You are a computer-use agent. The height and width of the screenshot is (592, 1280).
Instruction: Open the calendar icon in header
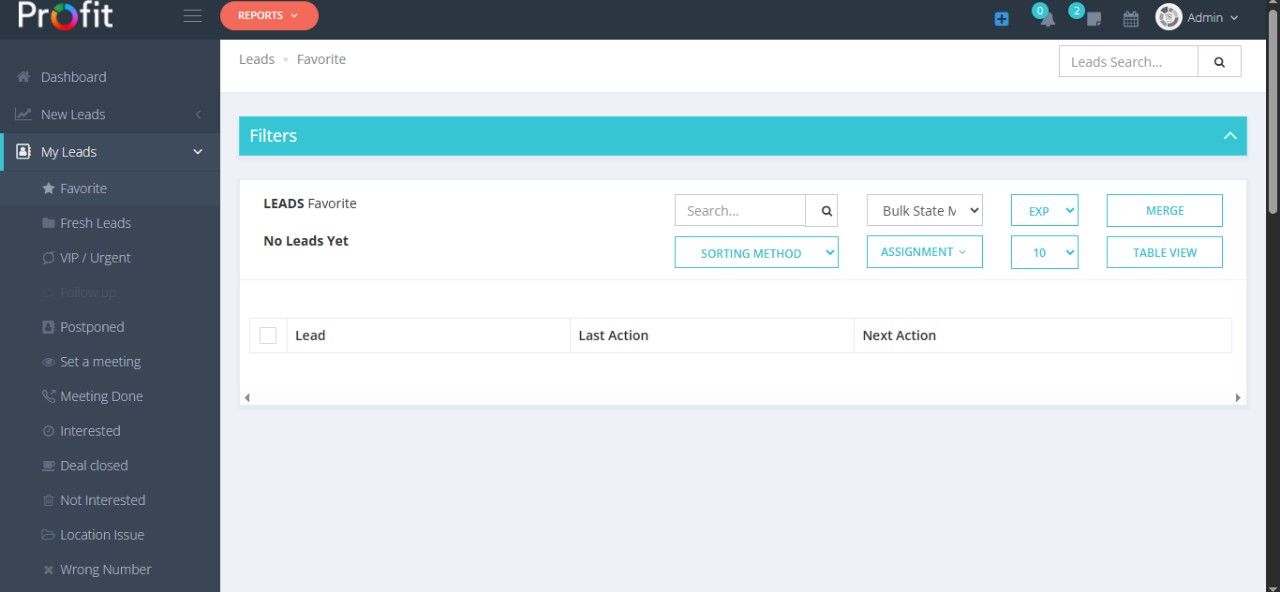click(1131, 19)
